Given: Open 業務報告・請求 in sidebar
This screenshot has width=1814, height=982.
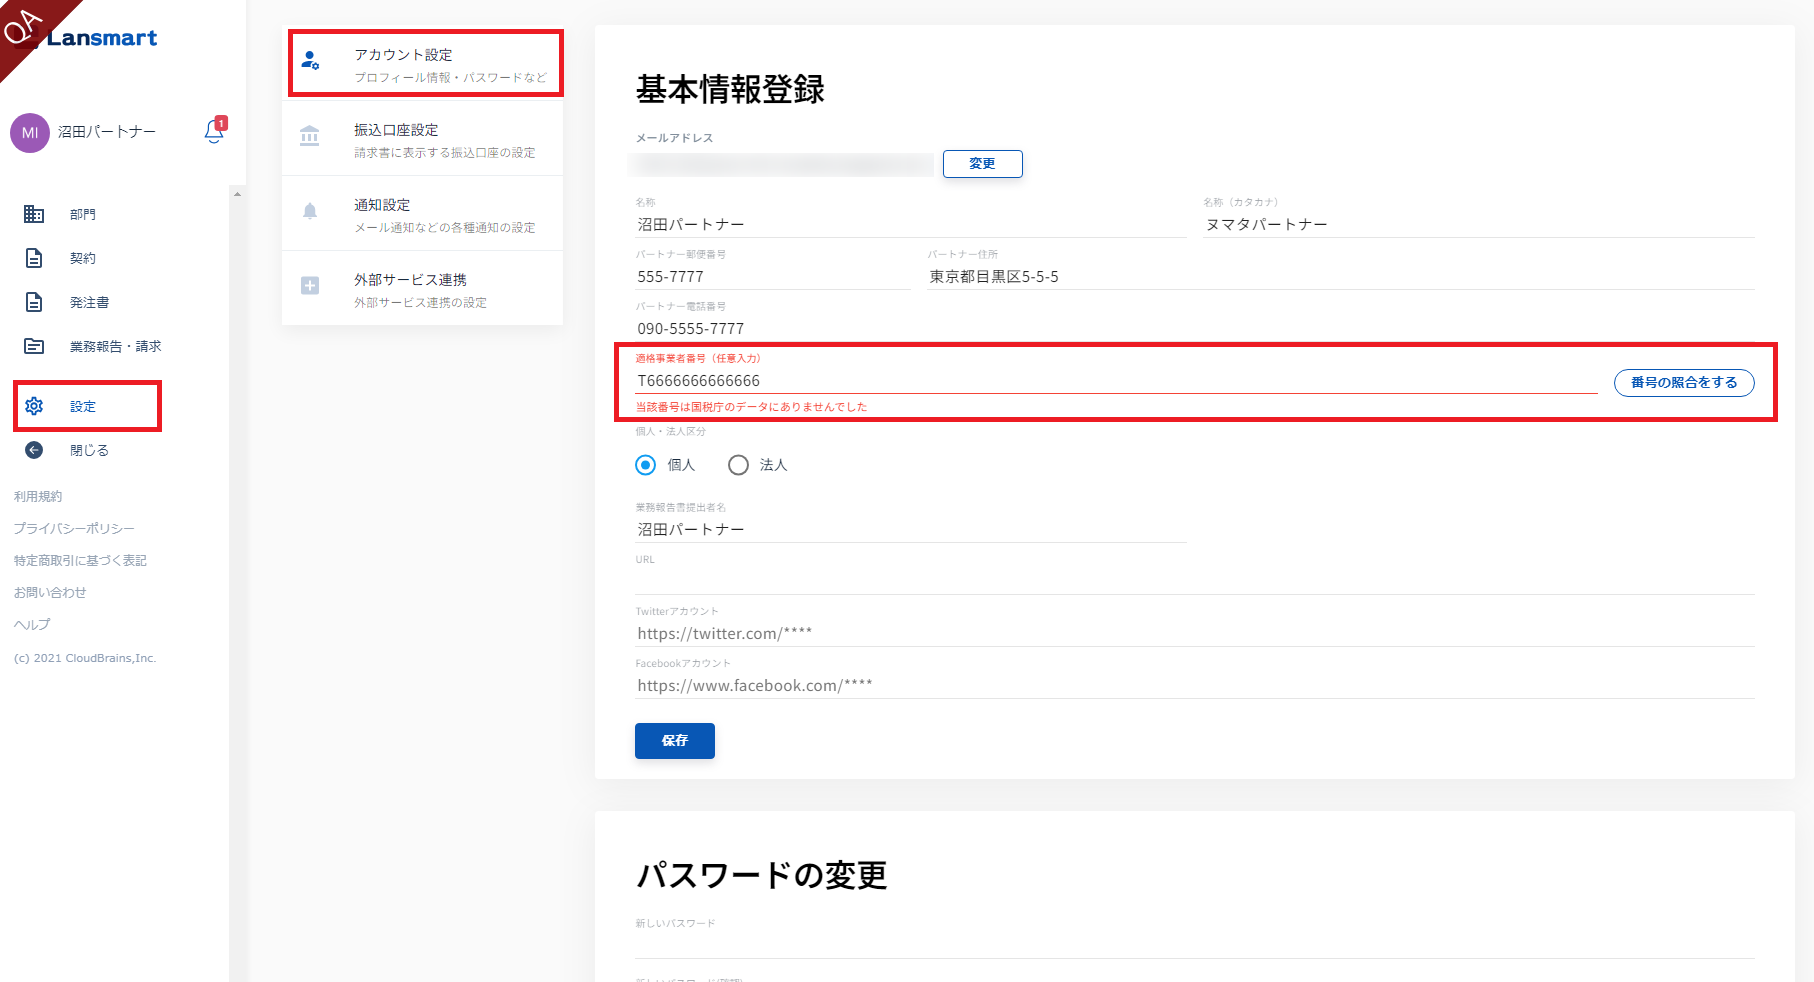Looking at the screenshot, I should [x=115, y=346].
